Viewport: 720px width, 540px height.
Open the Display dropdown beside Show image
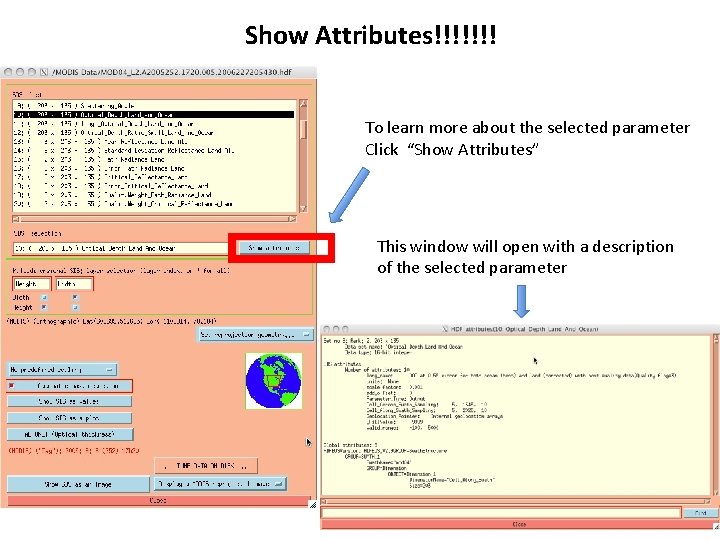click(x=221, y=484)
